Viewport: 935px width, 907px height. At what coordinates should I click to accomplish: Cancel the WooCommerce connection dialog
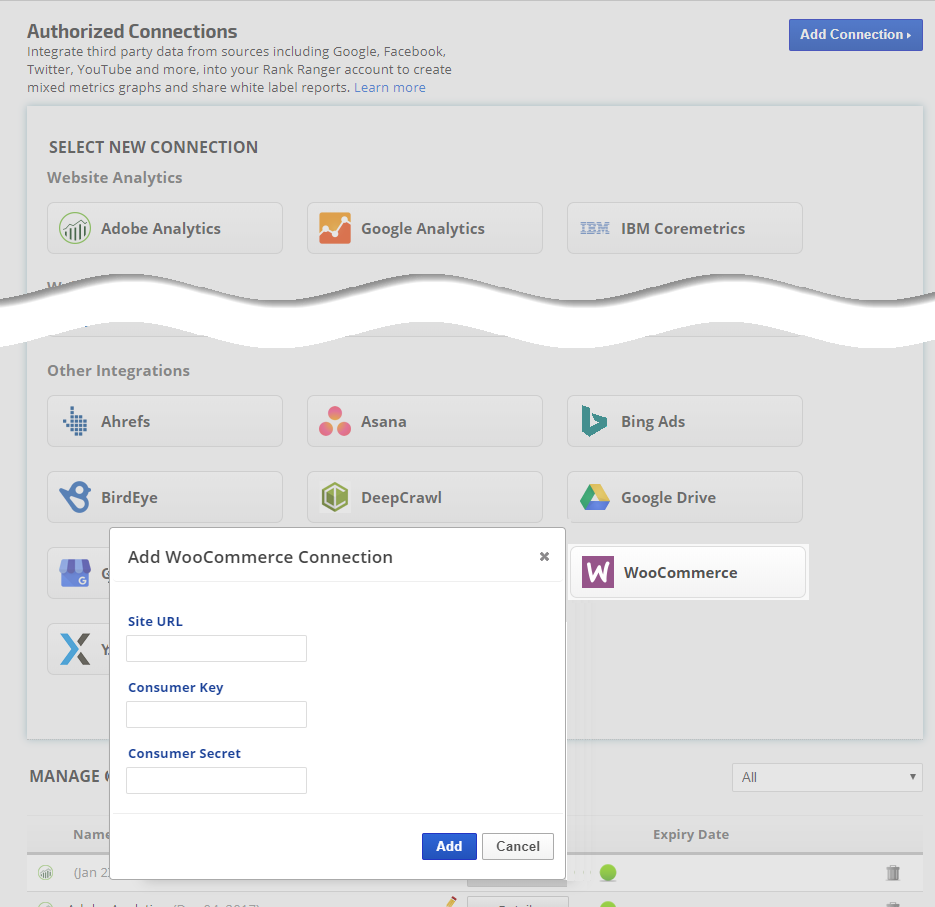[x=517, y=846]
